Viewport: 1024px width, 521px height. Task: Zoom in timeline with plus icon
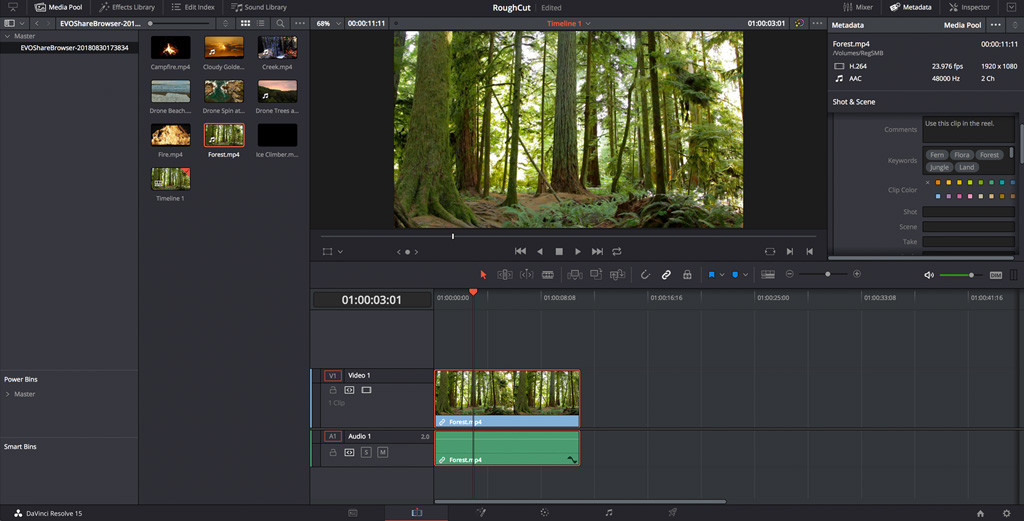pos(857,274)
